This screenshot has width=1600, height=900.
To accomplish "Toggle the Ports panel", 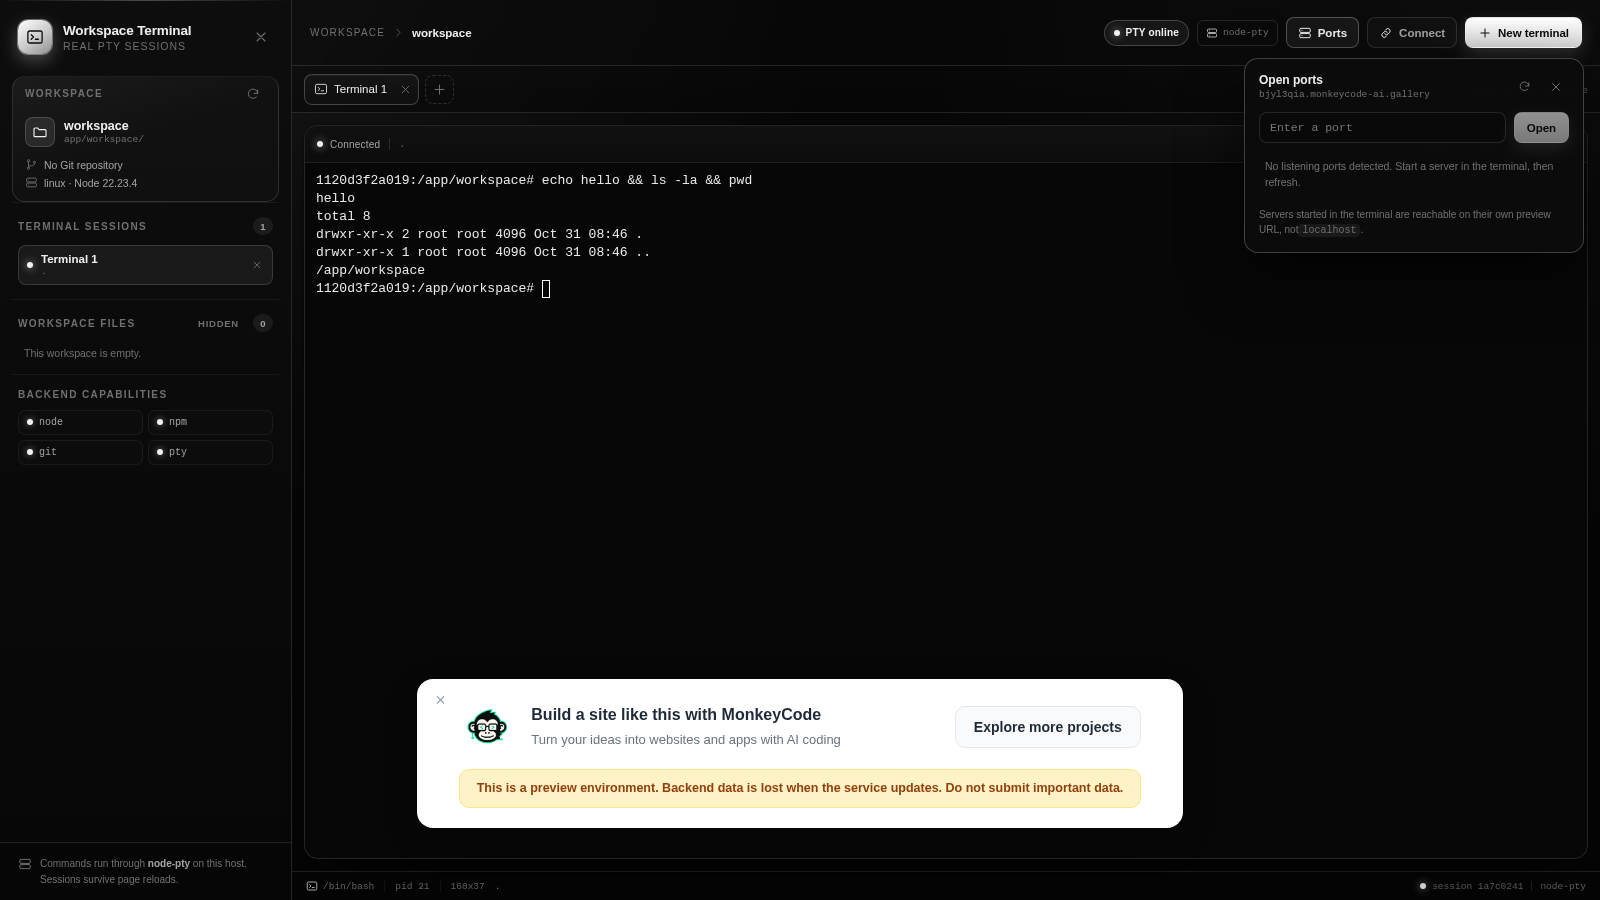I will (x=1322, y=33).
